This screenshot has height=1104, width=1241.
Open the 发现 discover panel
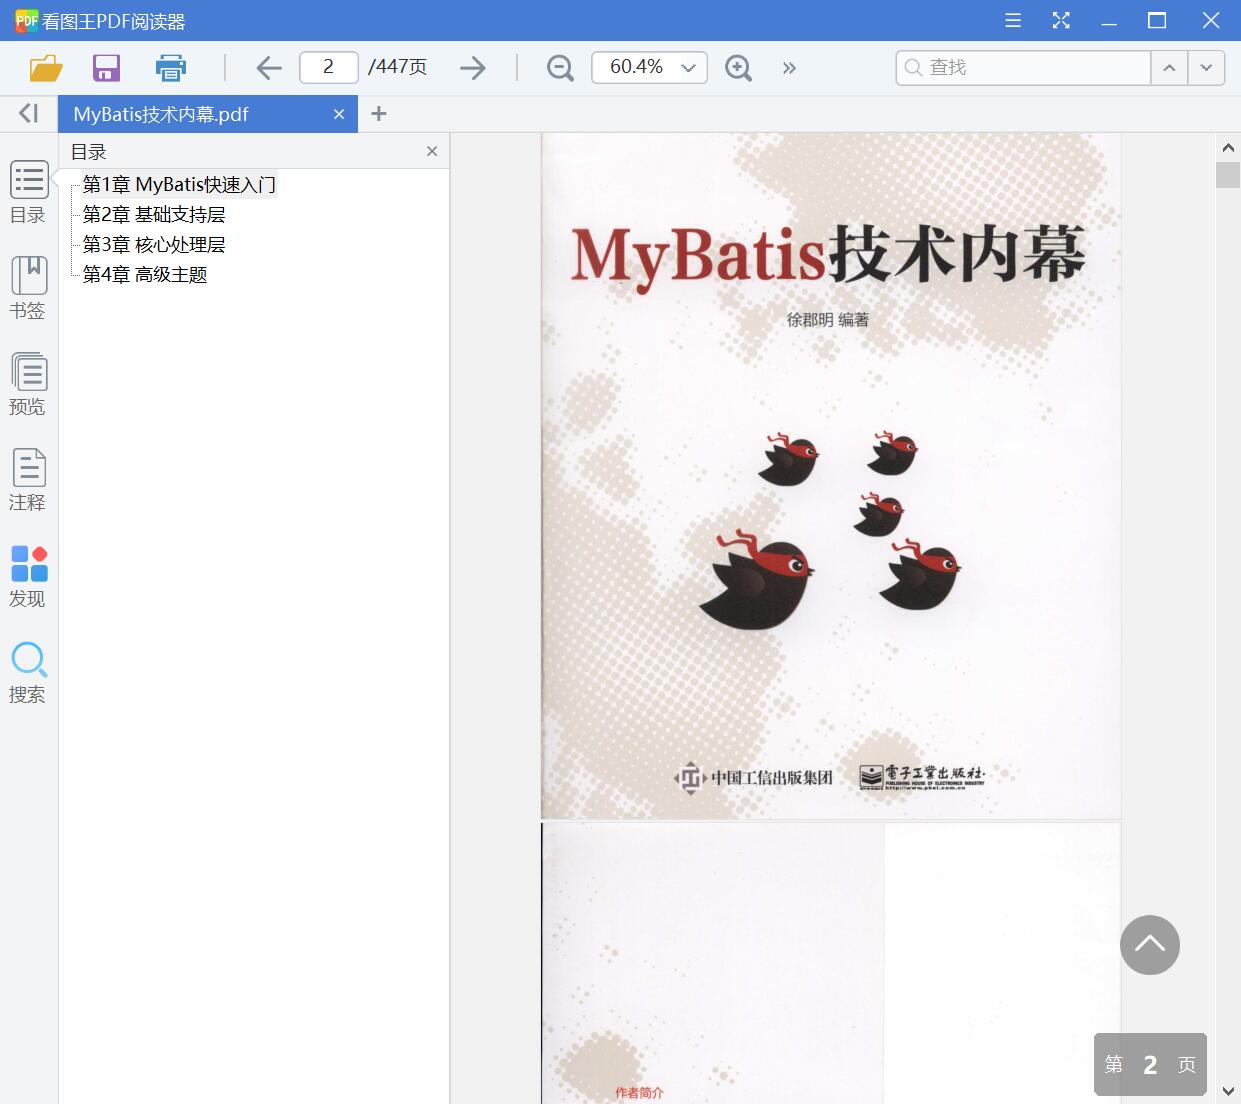[x=28, y=576]
